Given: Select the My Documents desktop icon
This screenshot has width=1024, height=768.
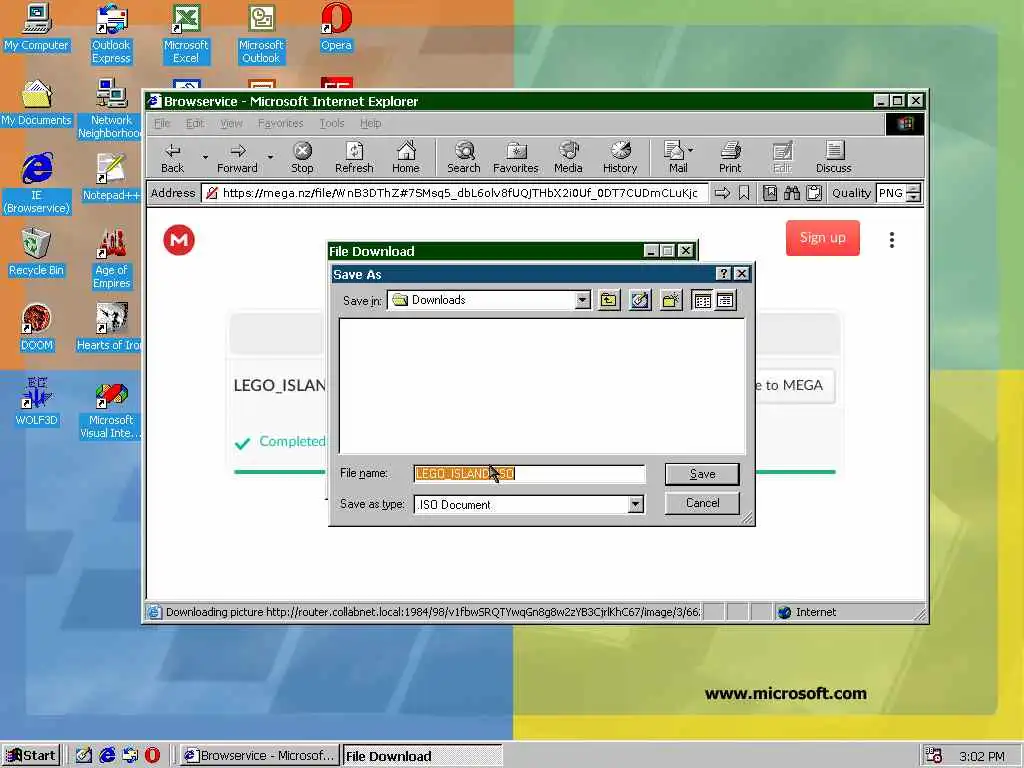Looking at the screenshot, I should (x=36, y=103).
